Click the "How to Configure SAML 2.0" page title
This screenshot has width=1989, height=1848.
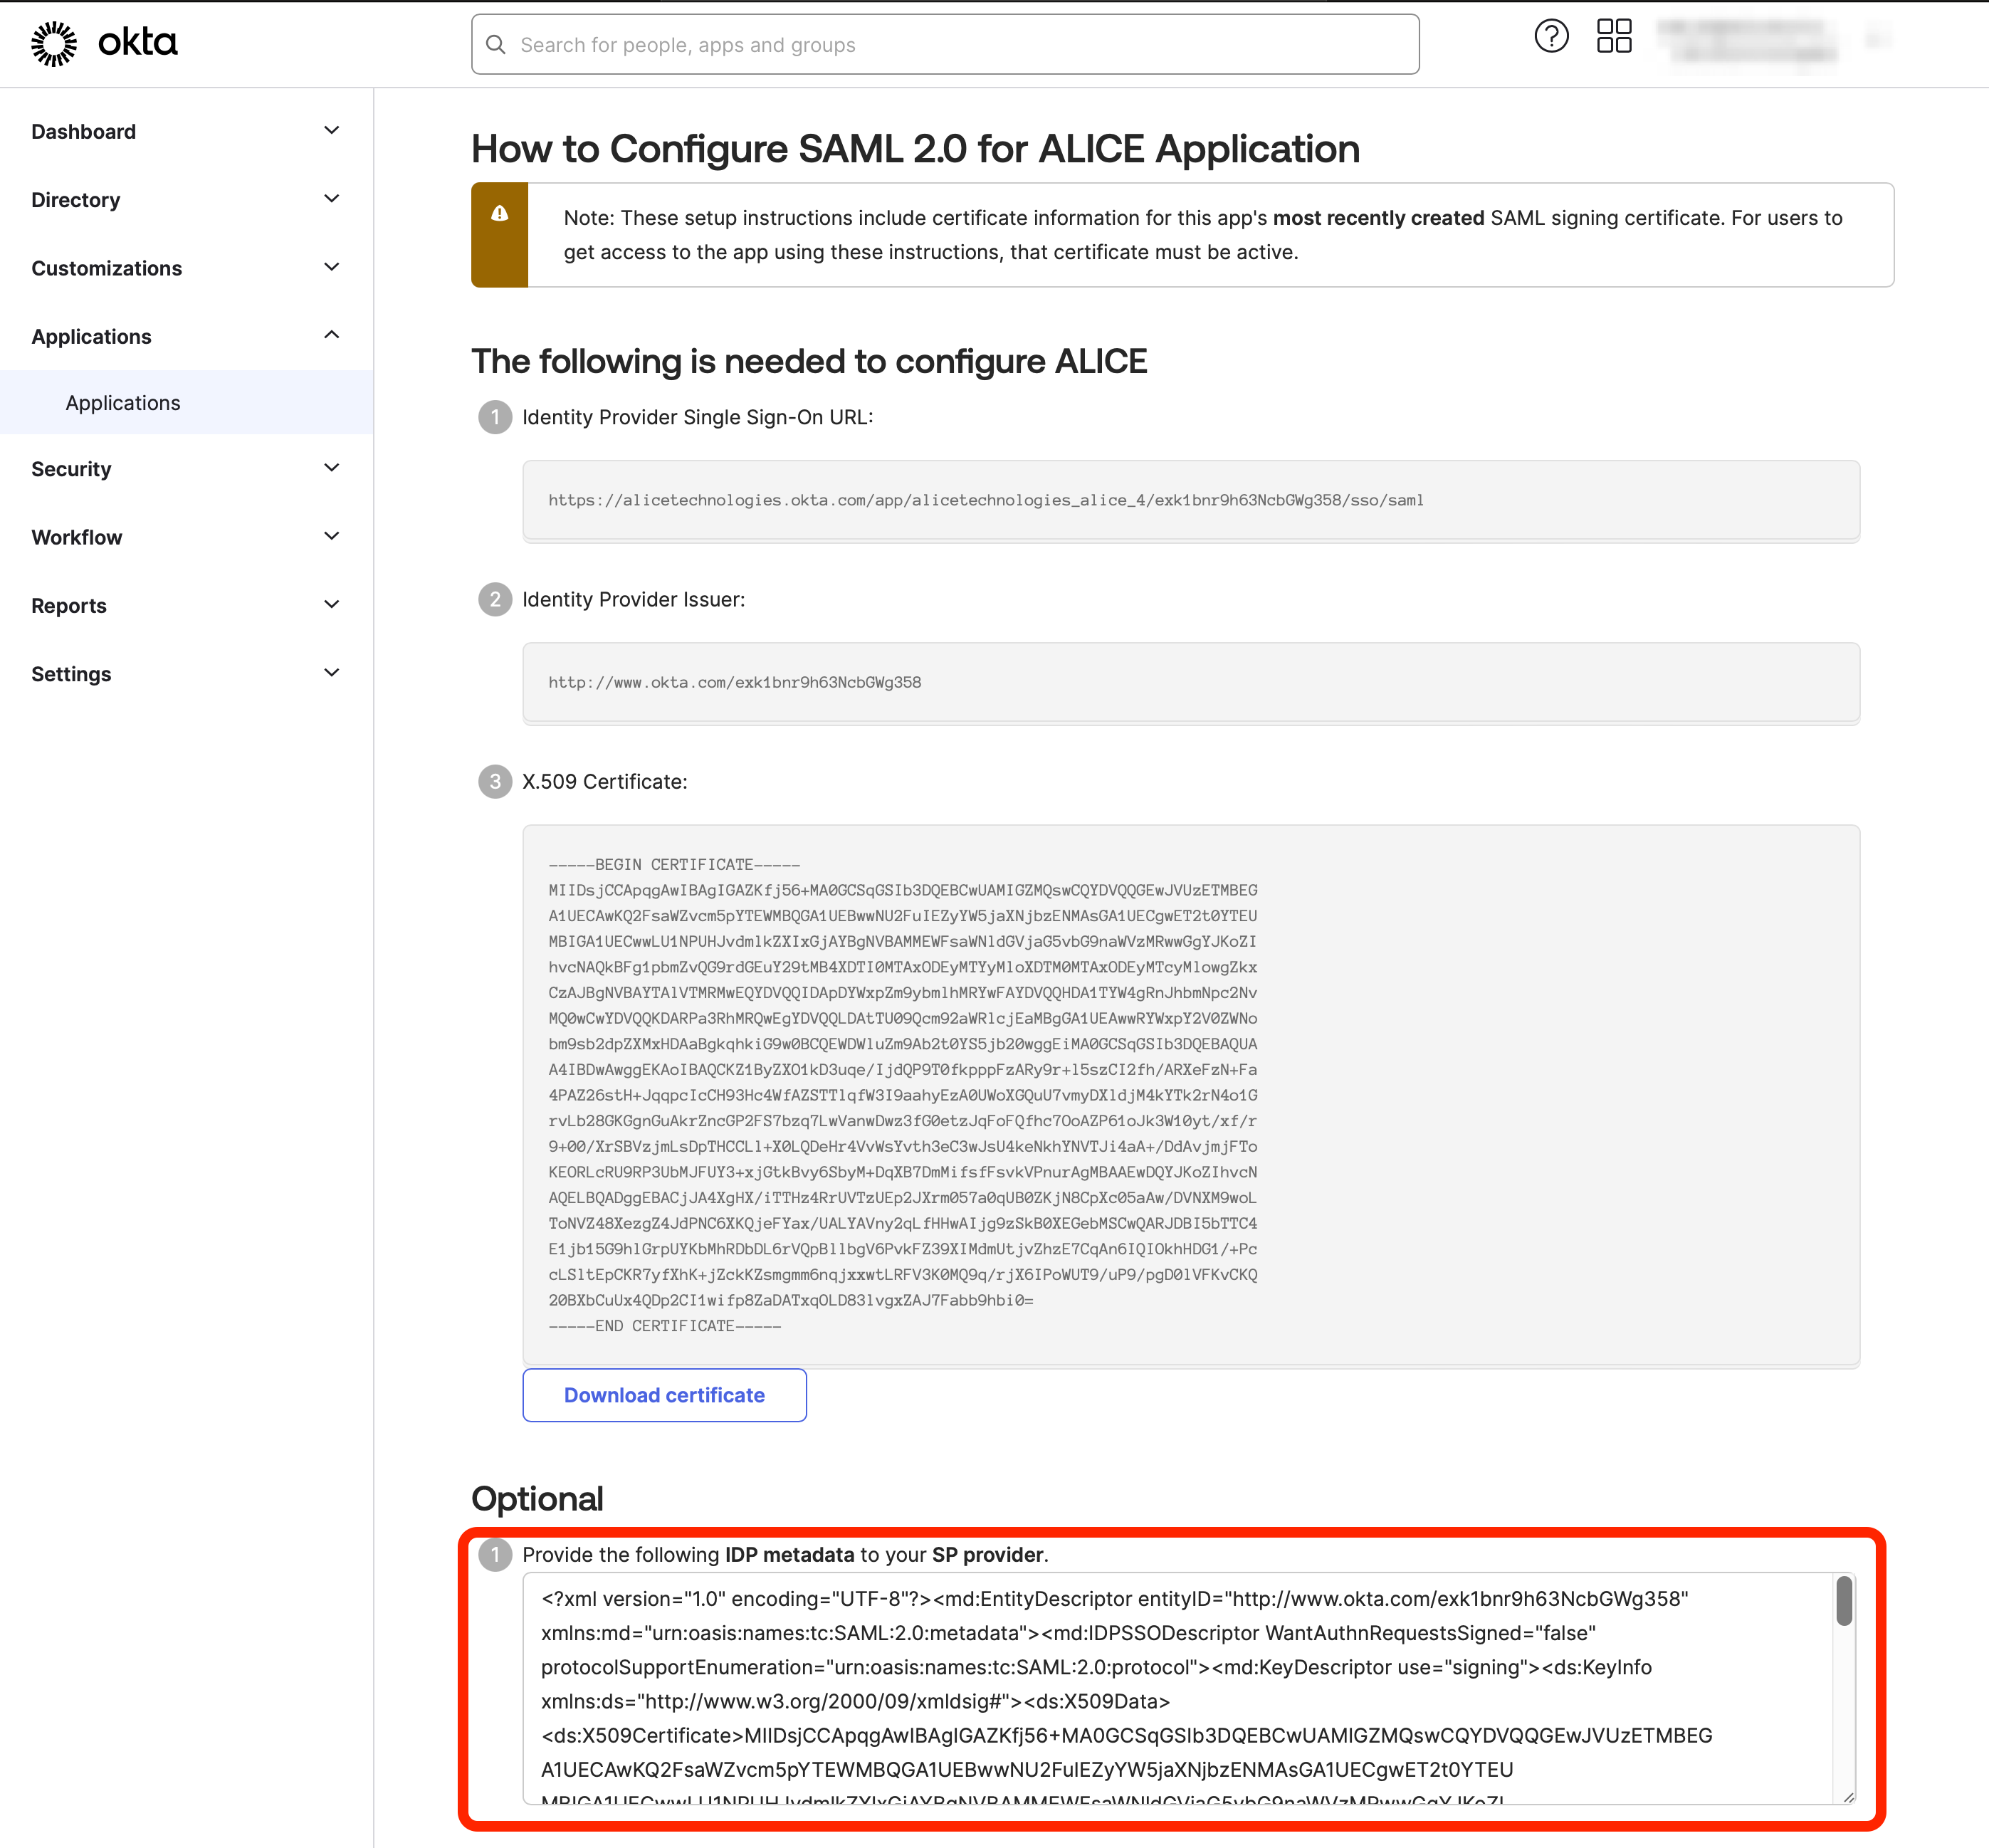pyautogui.click(x=915, y=149)
